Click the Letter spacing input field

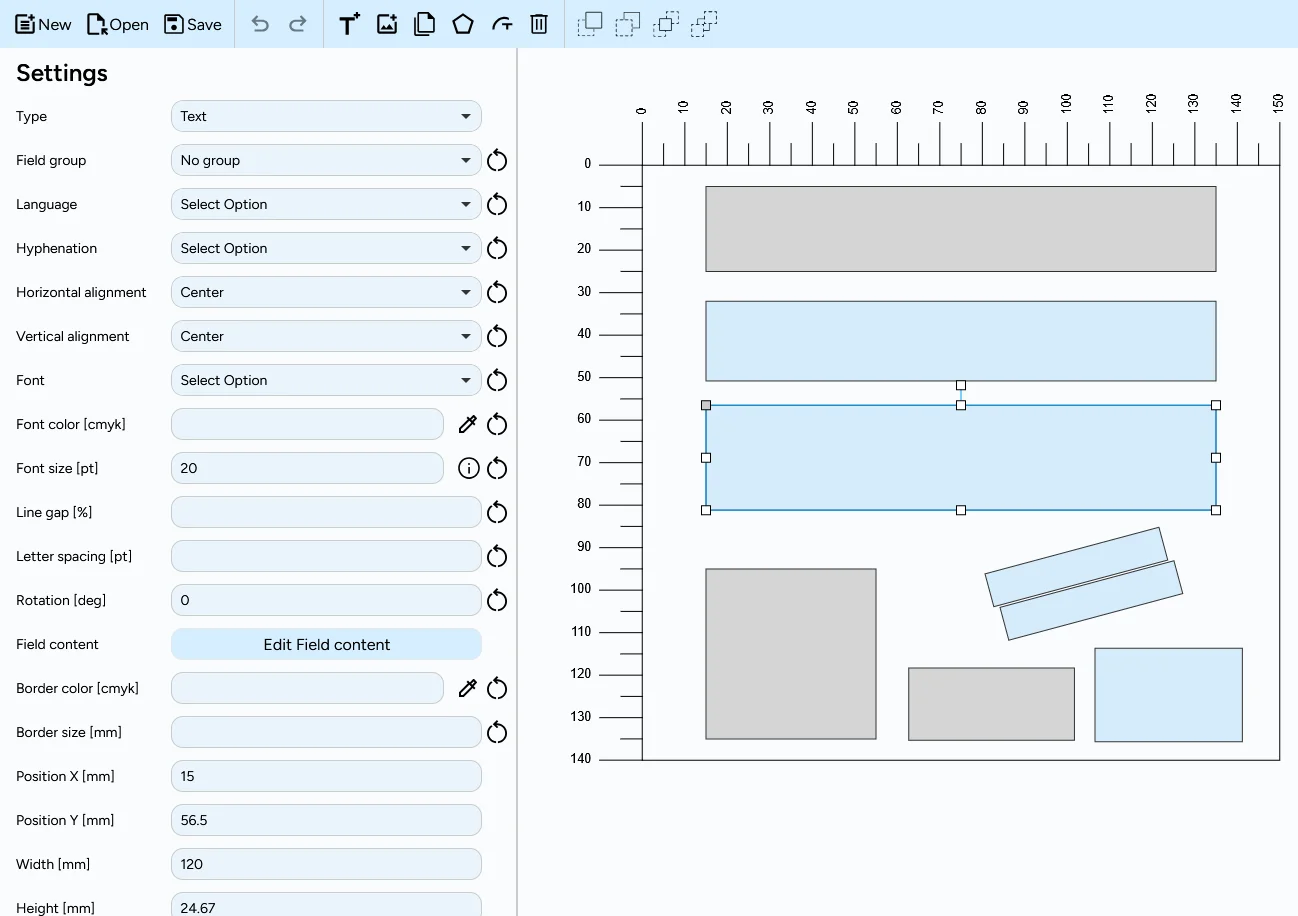click(326, 556)
